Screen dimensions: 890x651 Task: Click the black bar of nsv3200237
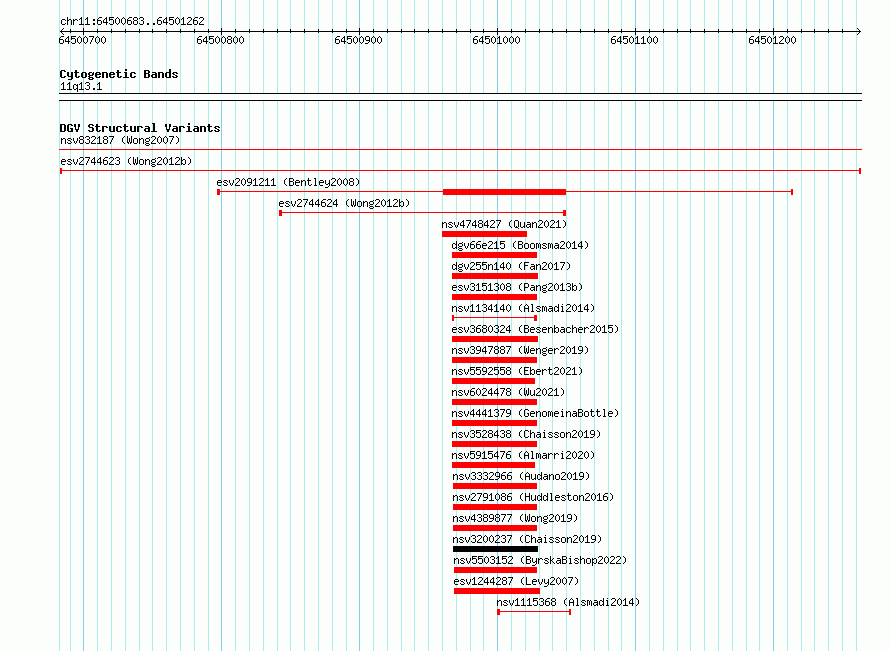pos(496,549)
